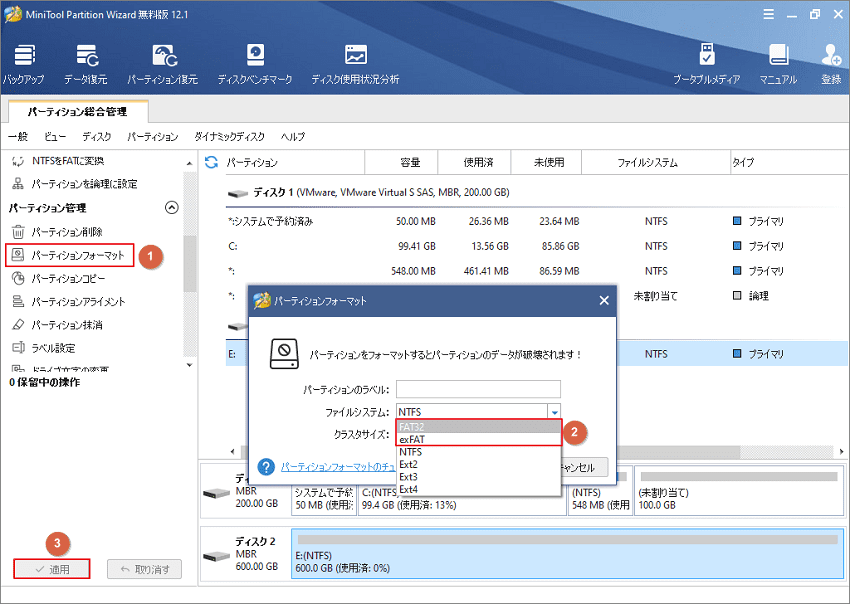Select the C: partition row

tap(536, 246)
